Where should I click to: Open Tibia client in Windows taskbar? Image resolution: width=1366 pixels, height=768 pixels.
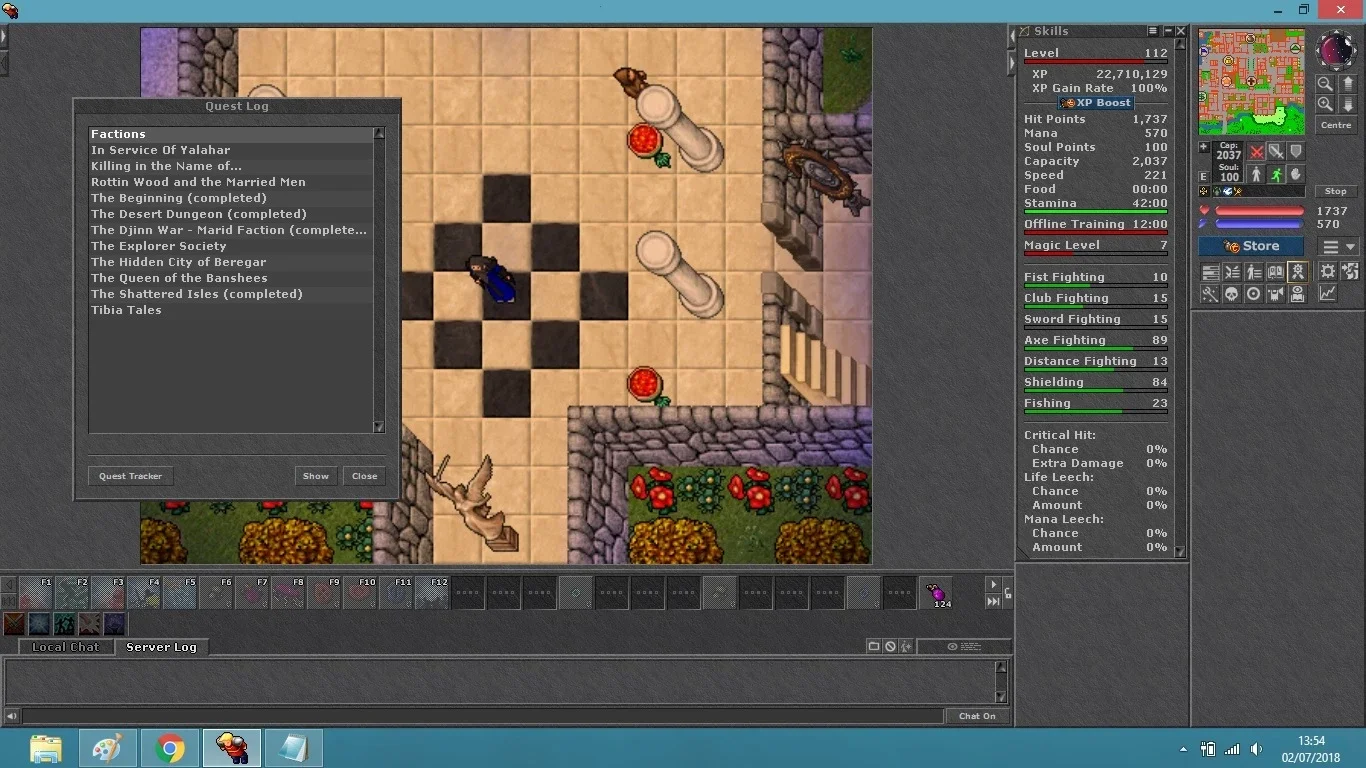[232, 748]
